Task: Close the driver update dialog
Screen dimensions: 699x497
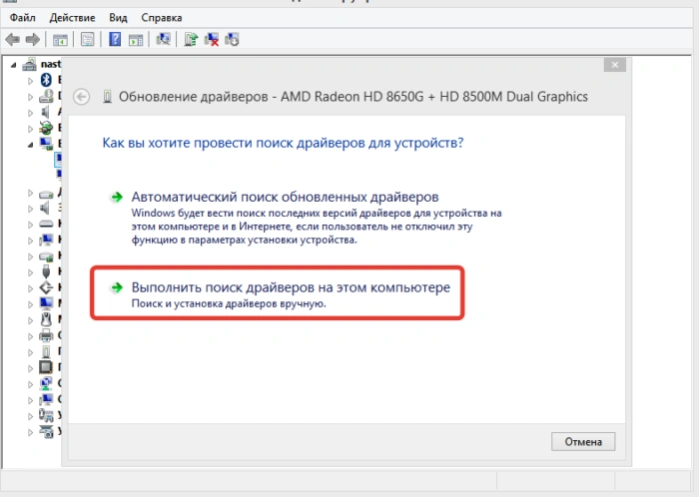Action: pos(615,65)
